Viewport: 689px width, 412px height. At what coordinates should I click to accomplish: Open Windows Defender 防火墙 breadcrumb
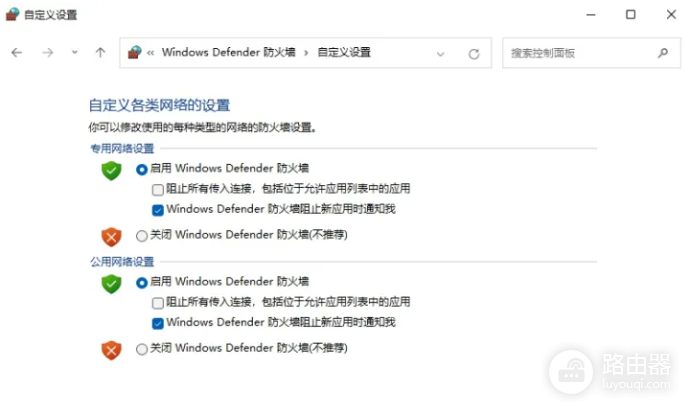pos(228,52)
